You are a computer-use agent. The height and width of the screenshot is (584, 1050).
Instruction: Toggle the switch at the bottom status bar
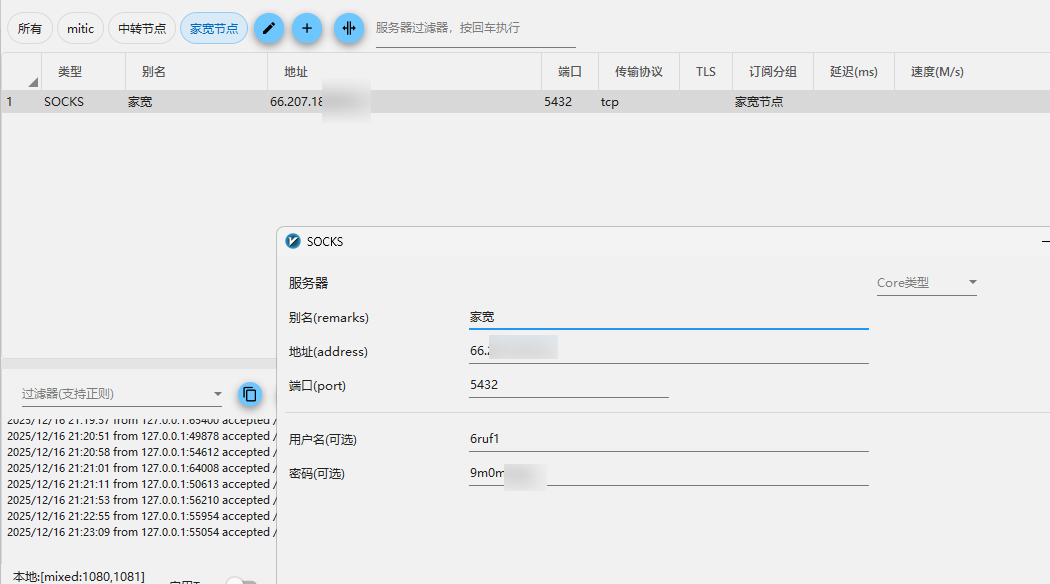pos(241,580)
